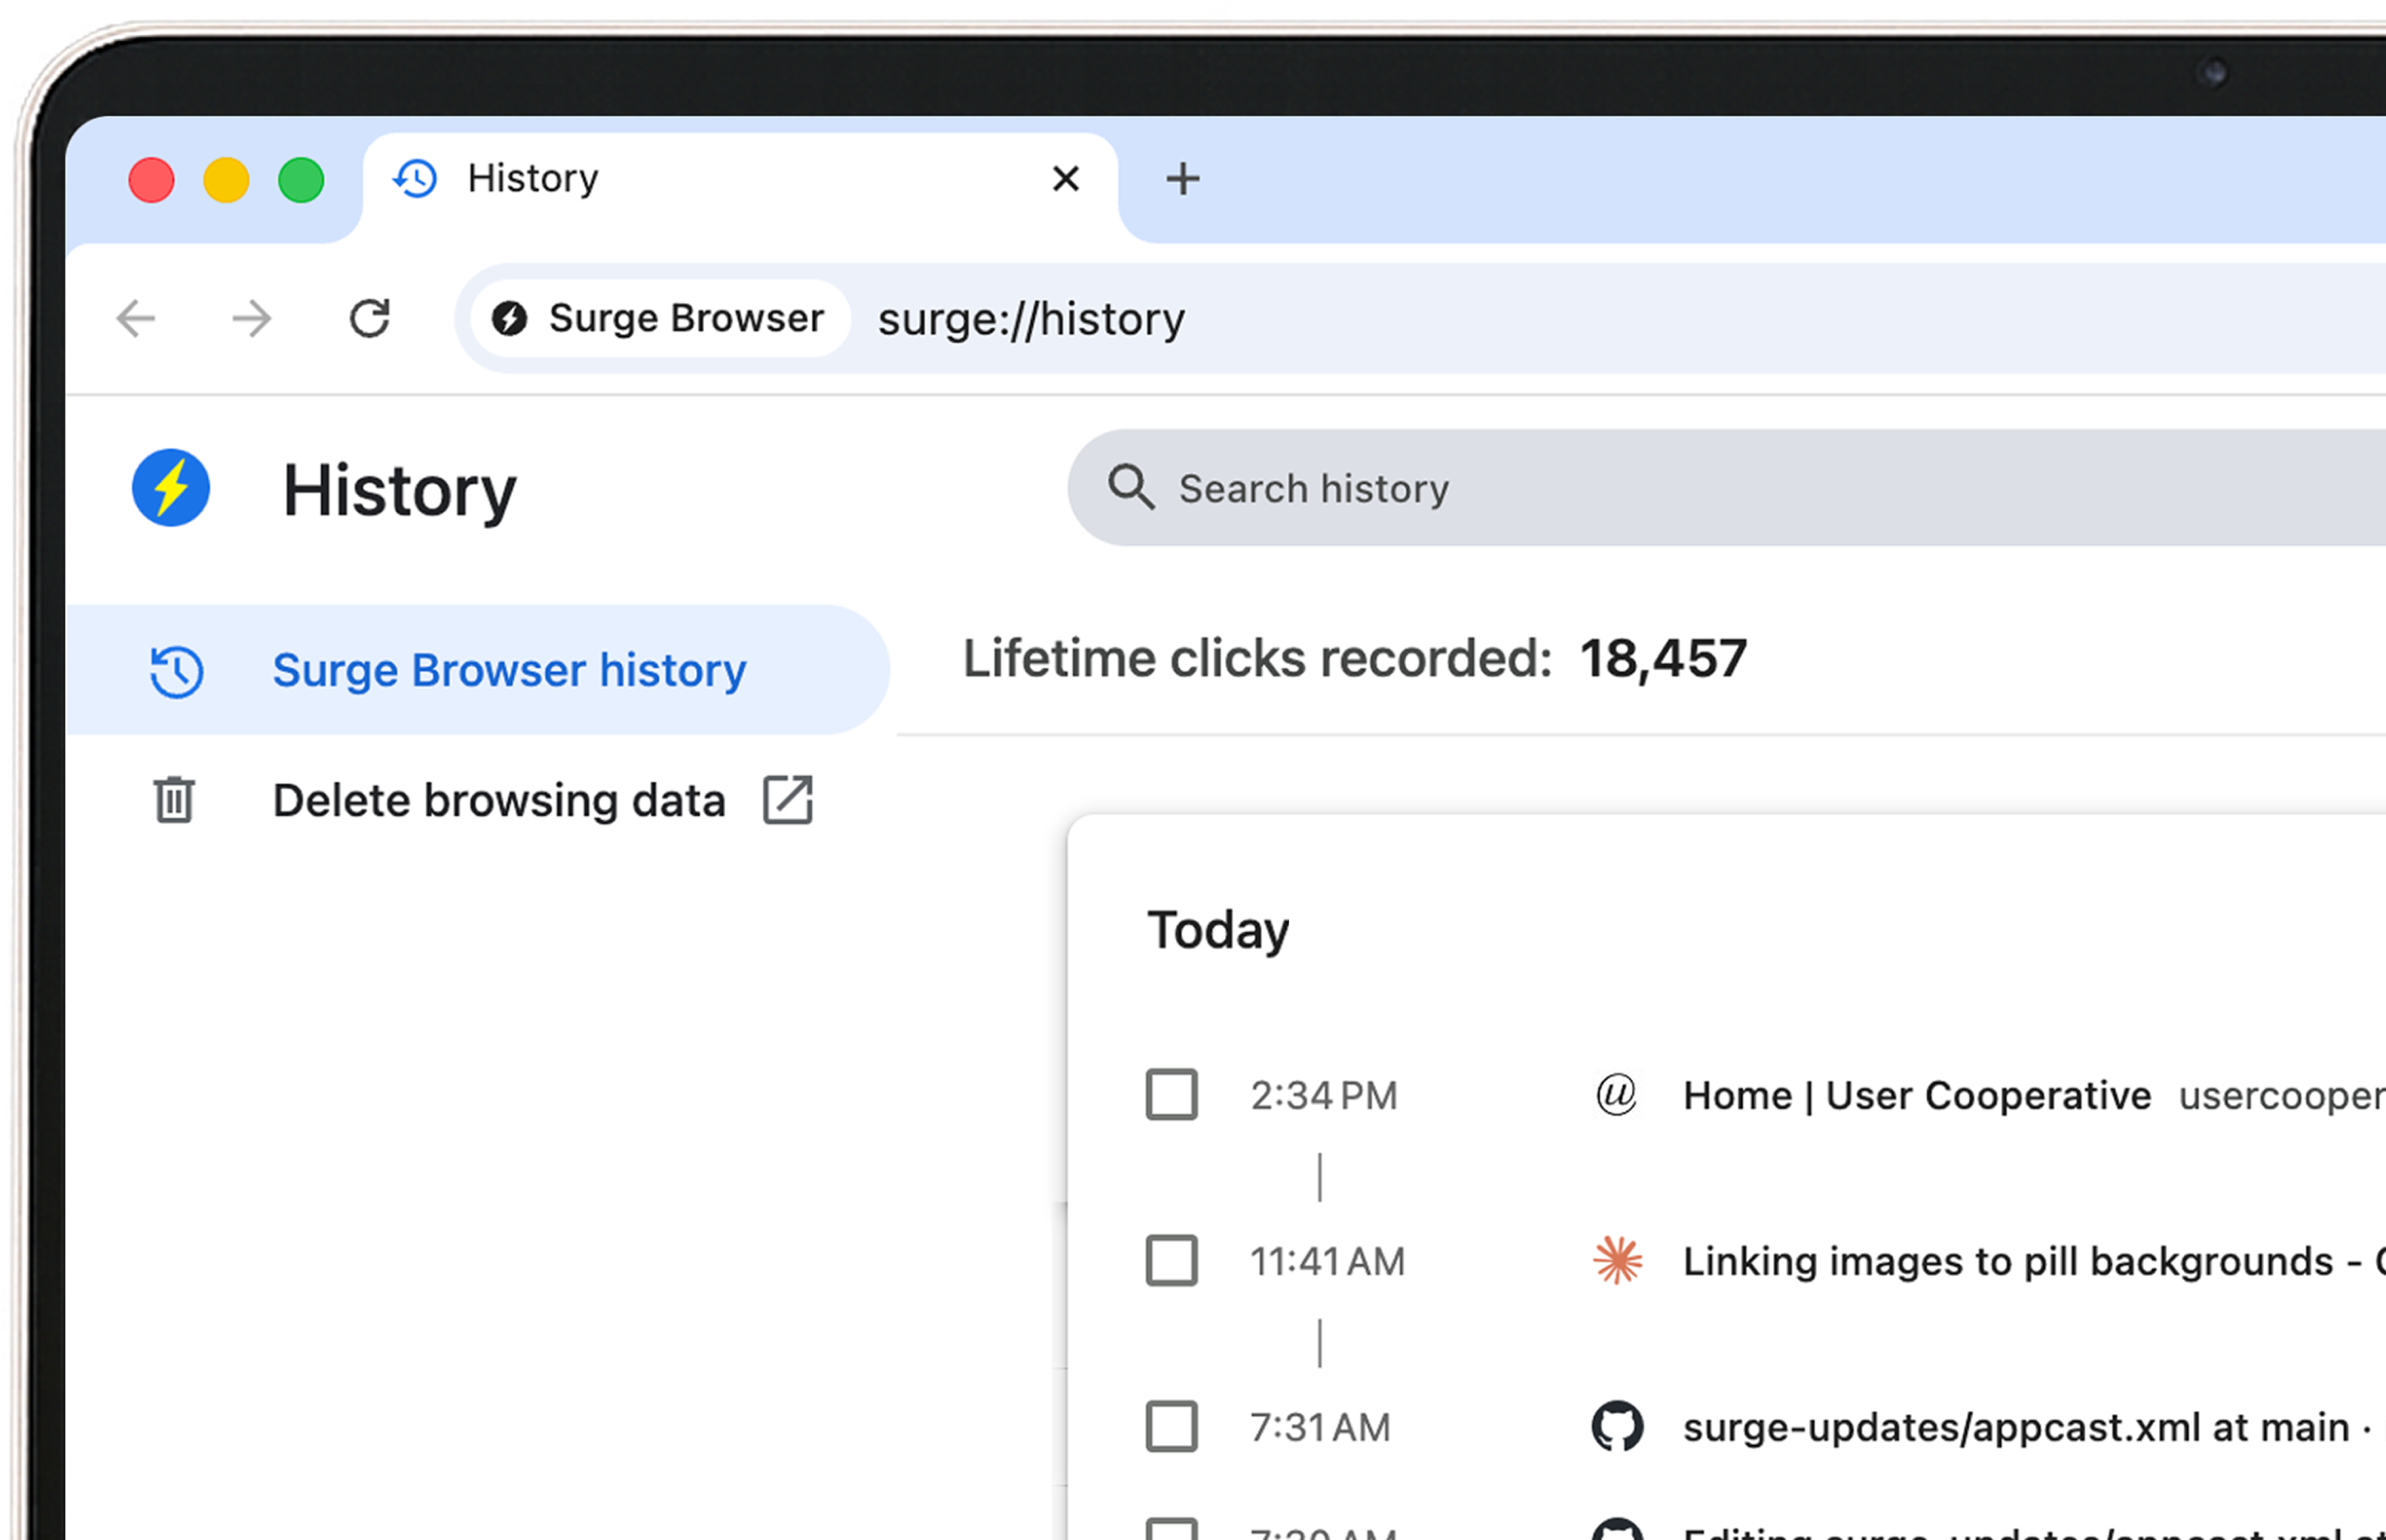Go forward with the forward arrow
Screen dimensions: 2386x1540
(252, 319)
